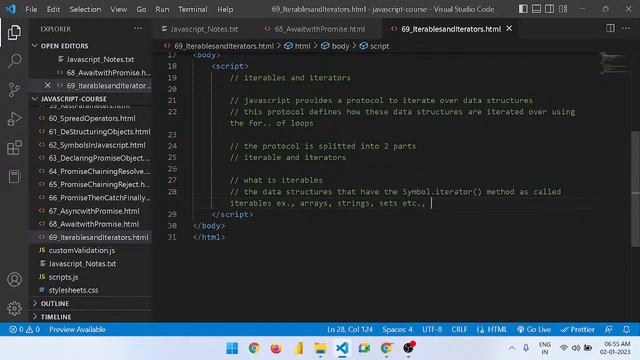The width and height of the screenshot is (640, 360).
Task: Click the Go Live status button
Action: pos(534,329)
